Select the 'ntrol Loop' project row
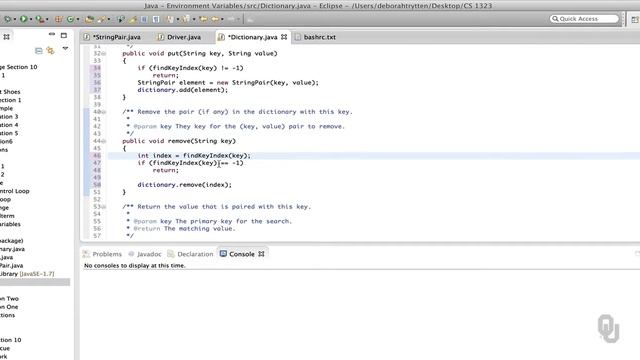 tap(15, 191)
